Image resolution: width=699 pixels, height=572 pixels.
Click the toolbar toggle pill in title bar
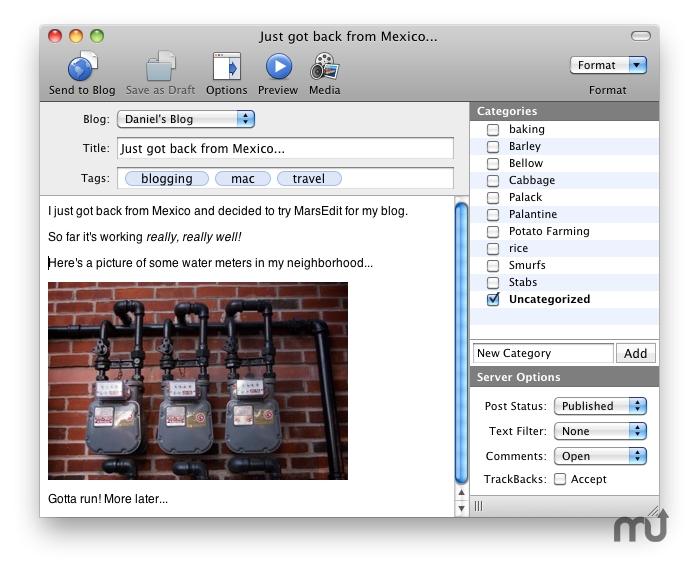pyautogui.click(x=640, y=36)
